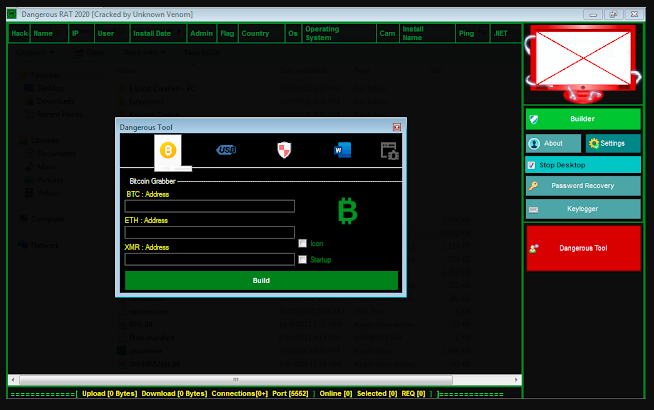Click the key icon beside Password Recovery
Screen dimensions: 654x410
pos(534,186)
